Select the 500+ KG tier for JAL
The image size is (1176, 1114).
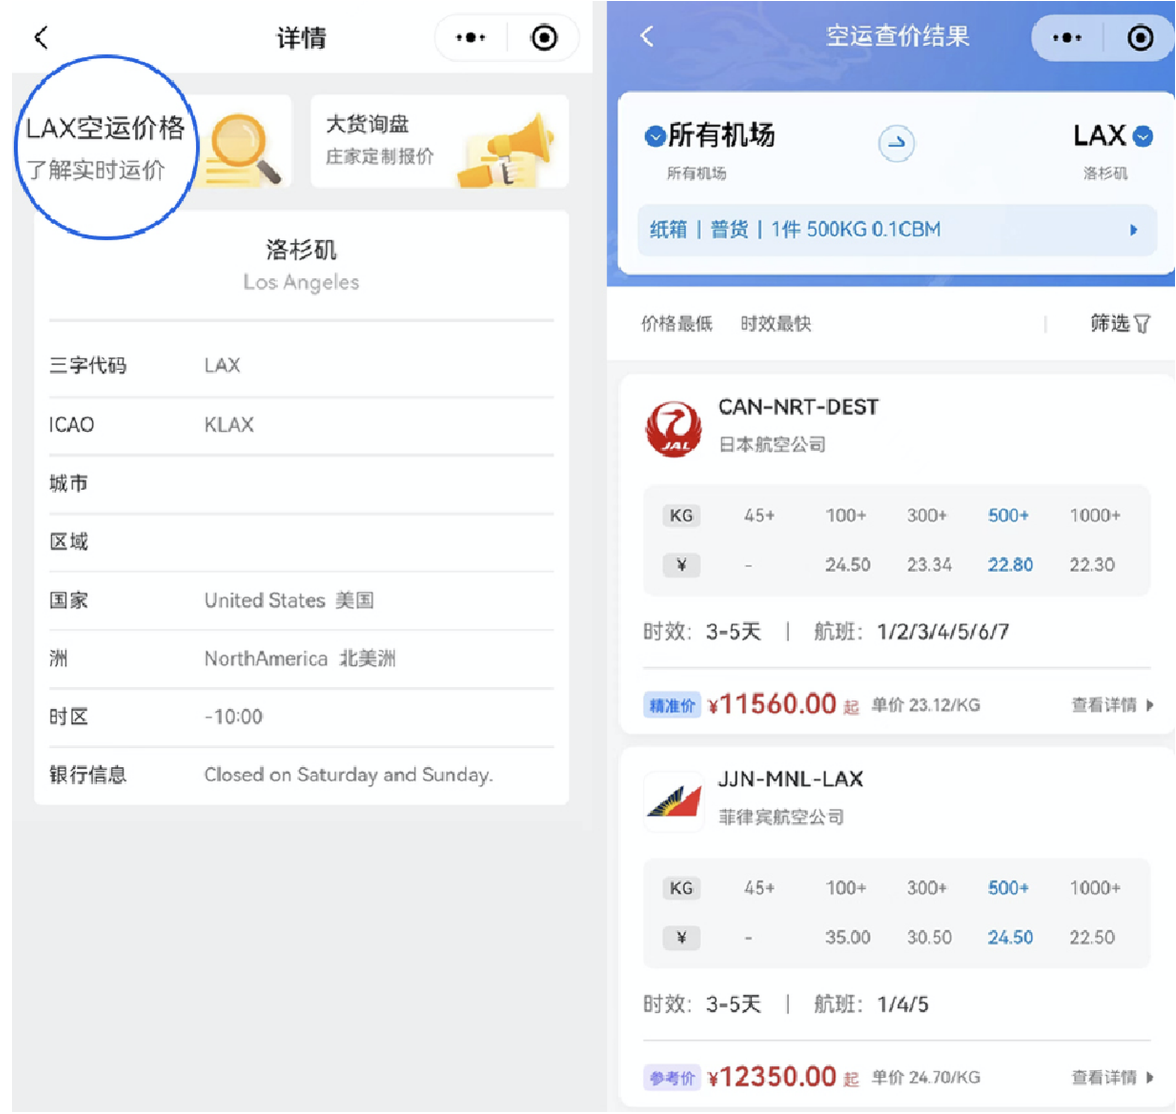tap(1008, 516)
